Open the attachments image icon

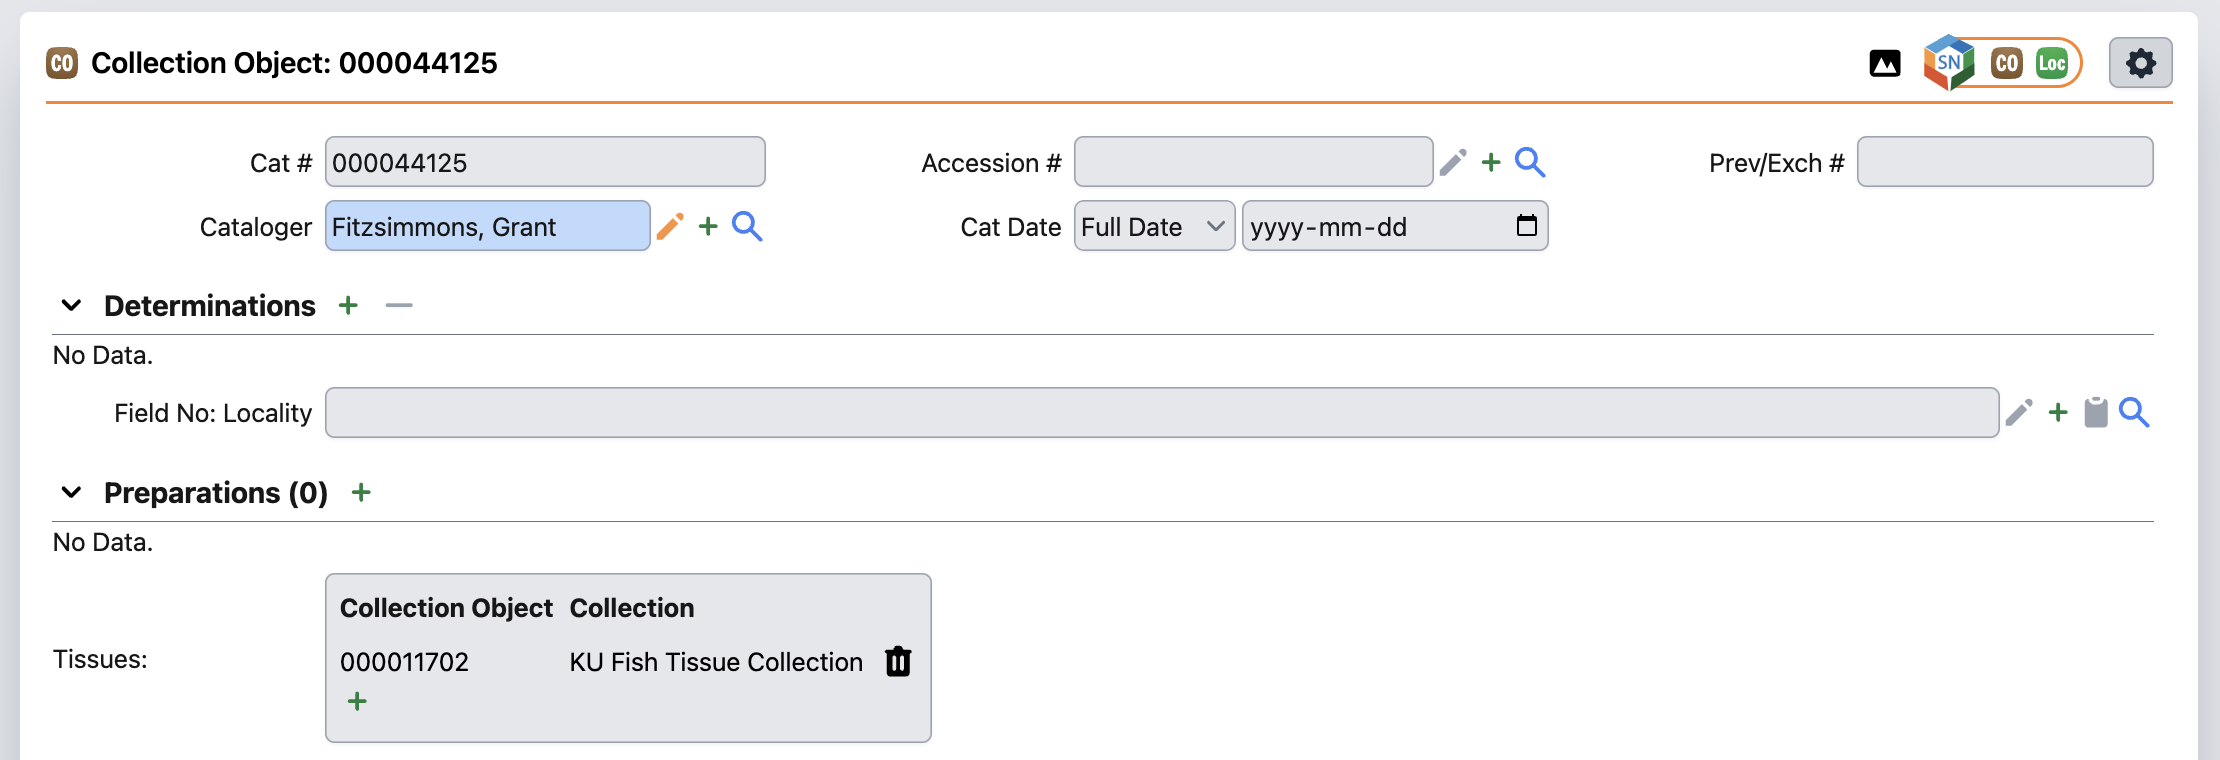point(1884,64)
